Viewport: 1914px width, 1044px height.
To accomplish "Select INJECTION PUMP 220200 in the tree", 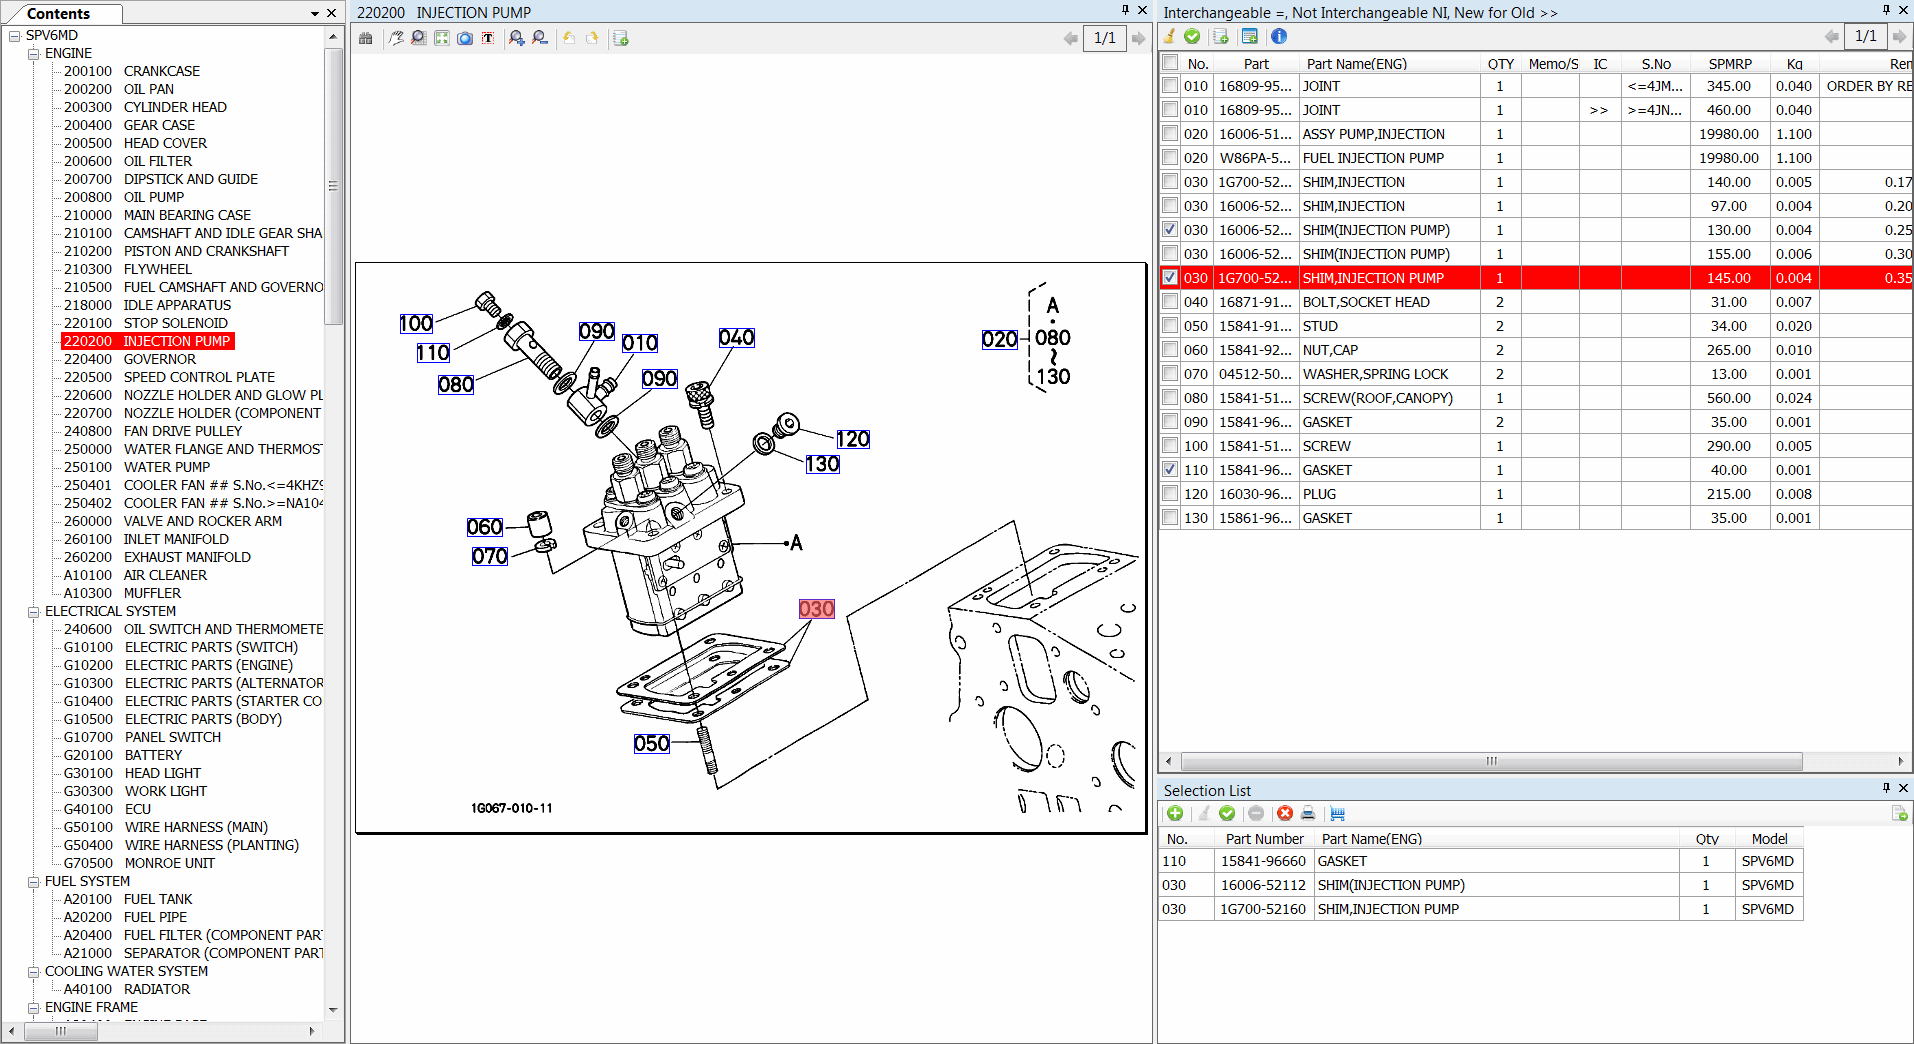I will coord(148,340).
